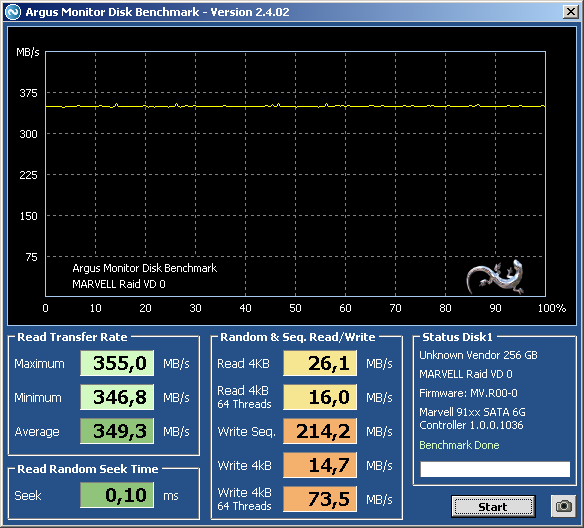Click the 100% x-axis label

[552, 308]
